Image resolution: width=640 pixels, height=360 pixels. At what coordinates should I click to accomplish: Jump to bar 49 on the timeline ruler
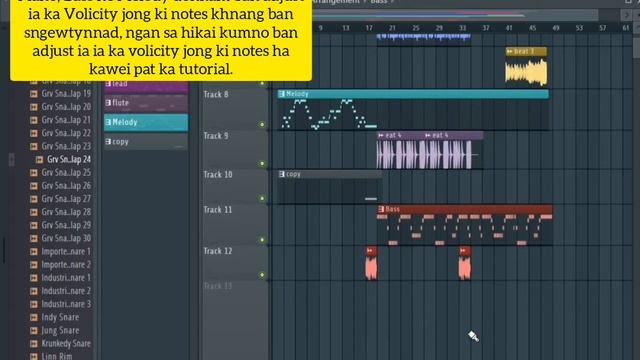click(x=556, y=28)
